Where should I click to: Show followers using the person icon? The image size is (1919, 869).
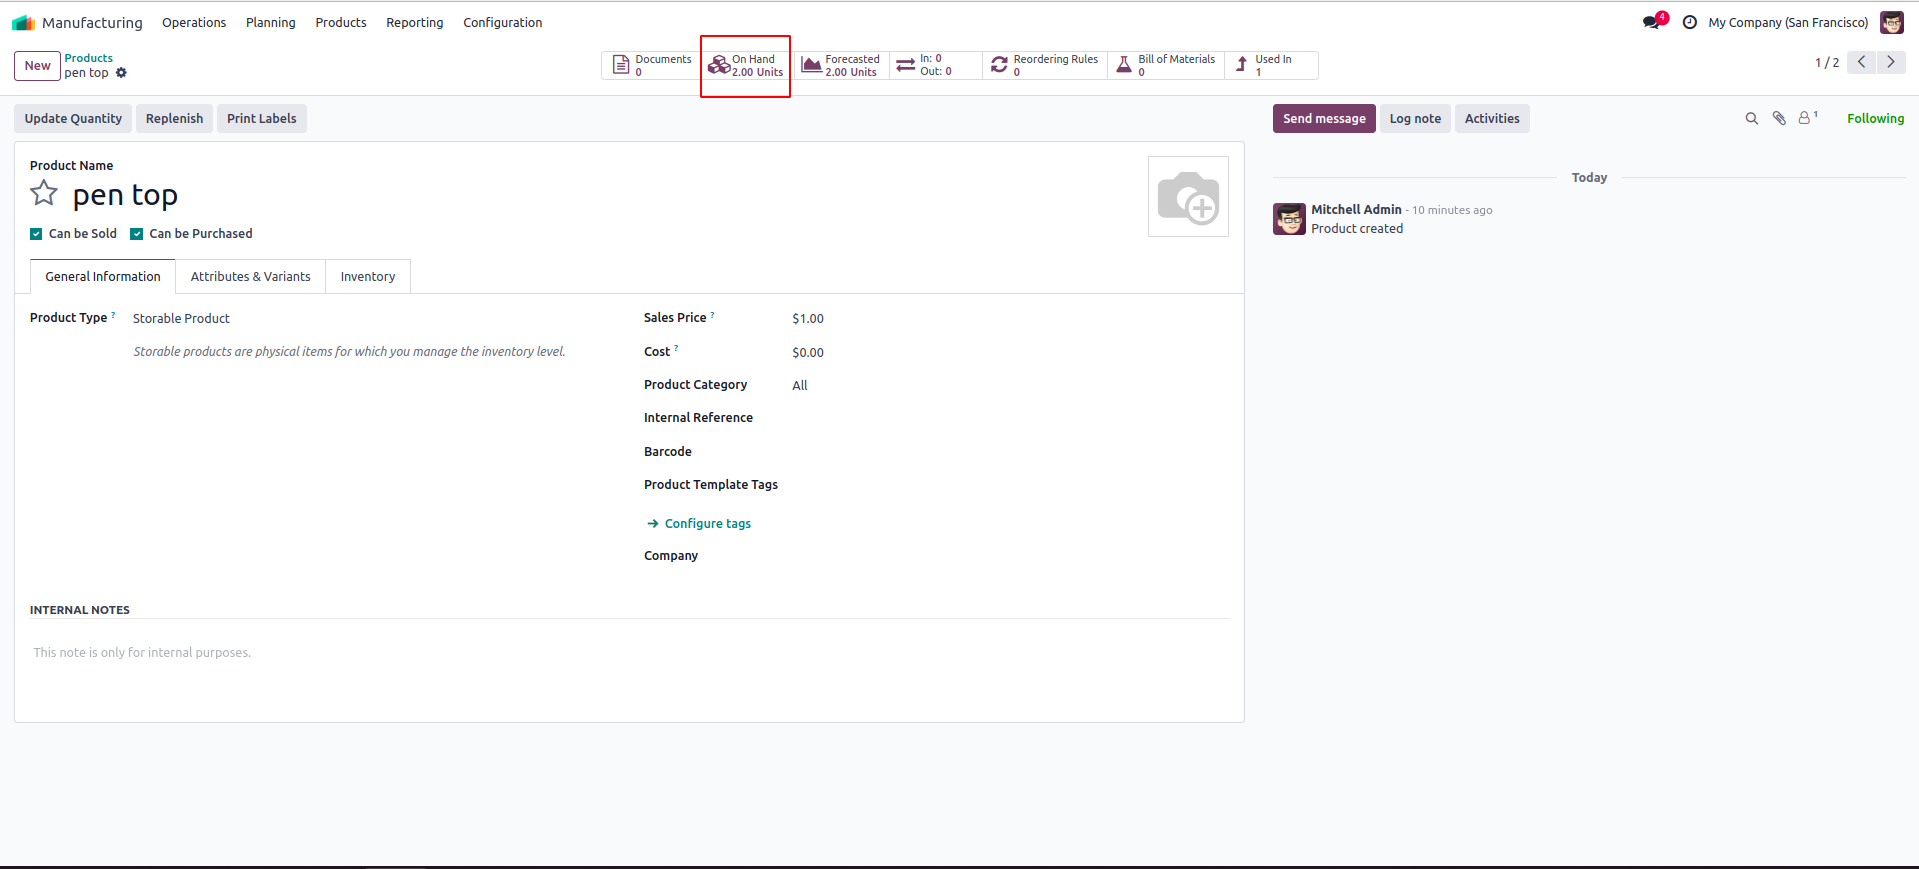point(1807,118)
